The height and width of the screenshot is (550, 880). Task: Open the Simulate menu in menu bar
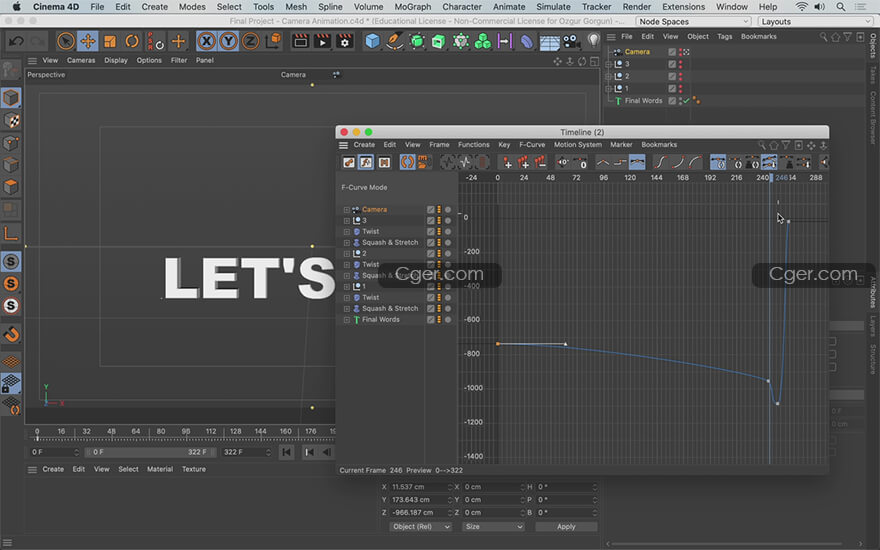pos(553,7)
